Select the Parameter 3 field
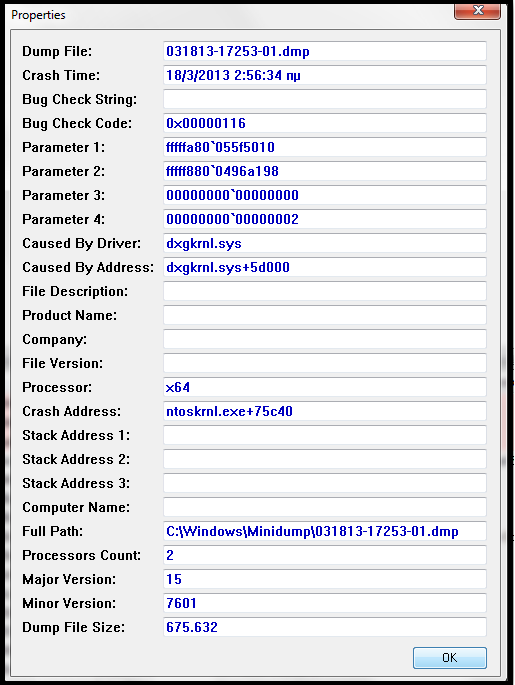Screen dimensions: 515x685 coord(325,195)
